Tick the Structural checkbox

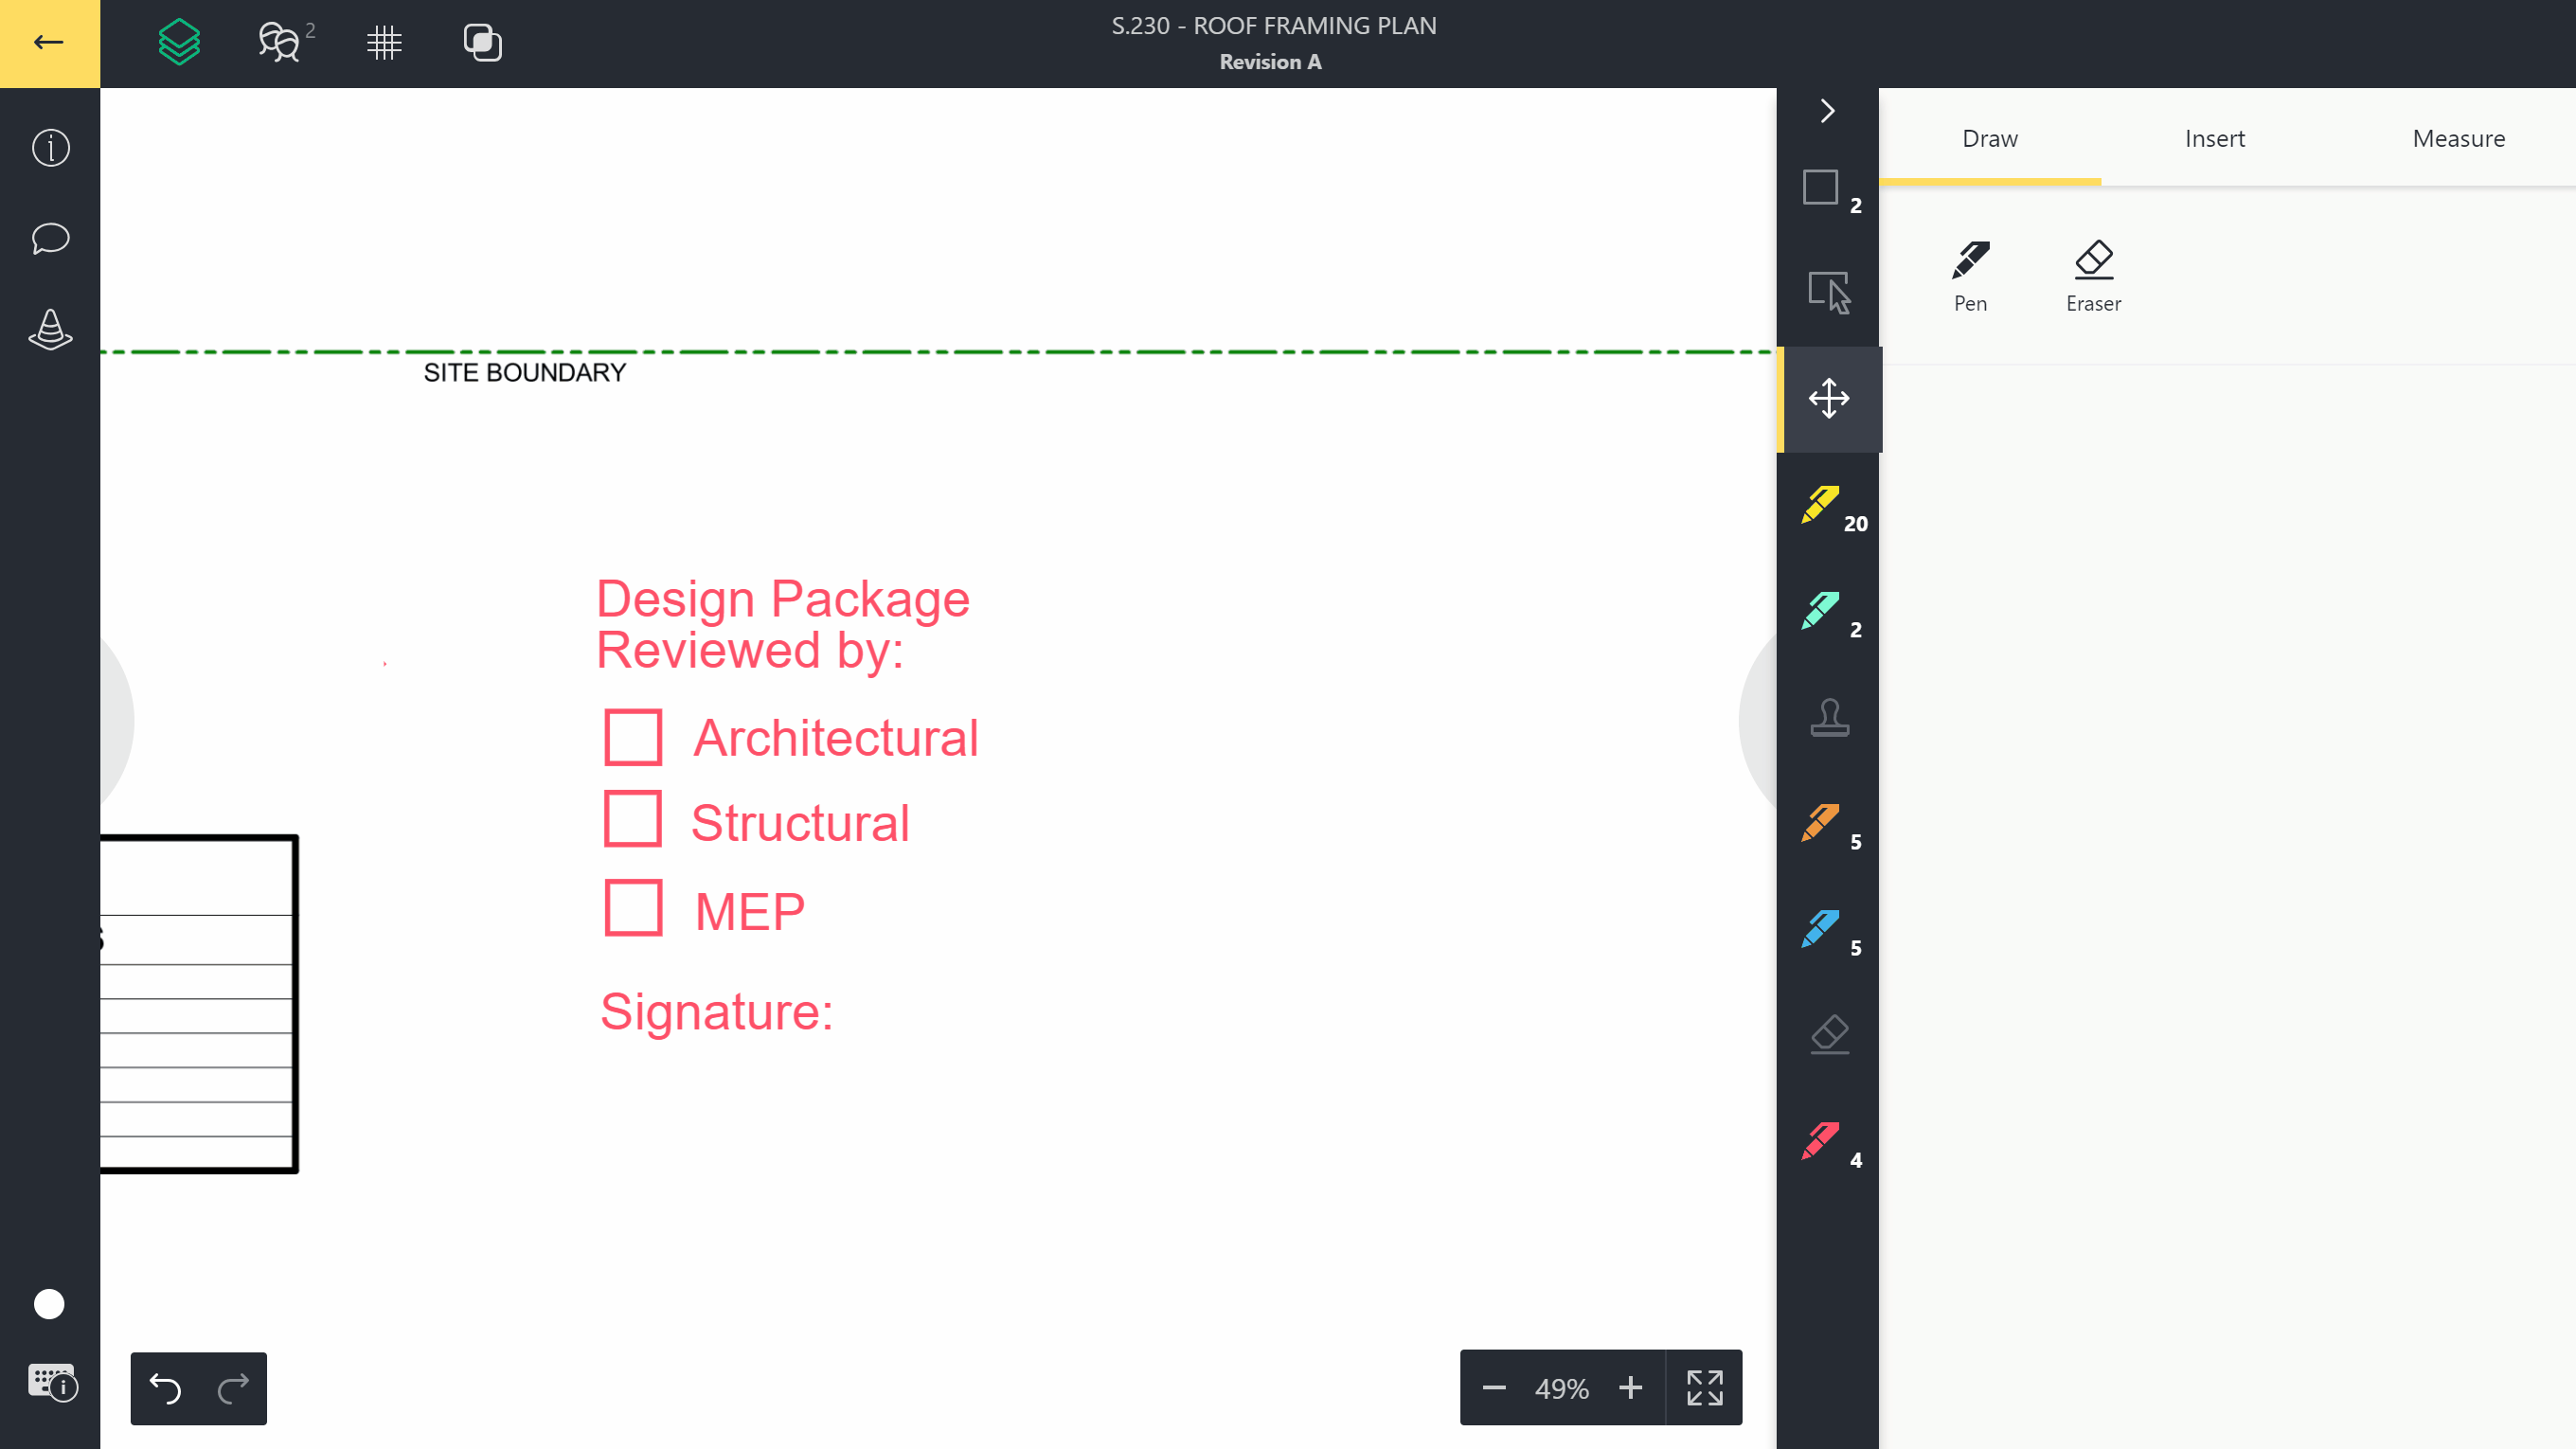[x=633, y=819]
